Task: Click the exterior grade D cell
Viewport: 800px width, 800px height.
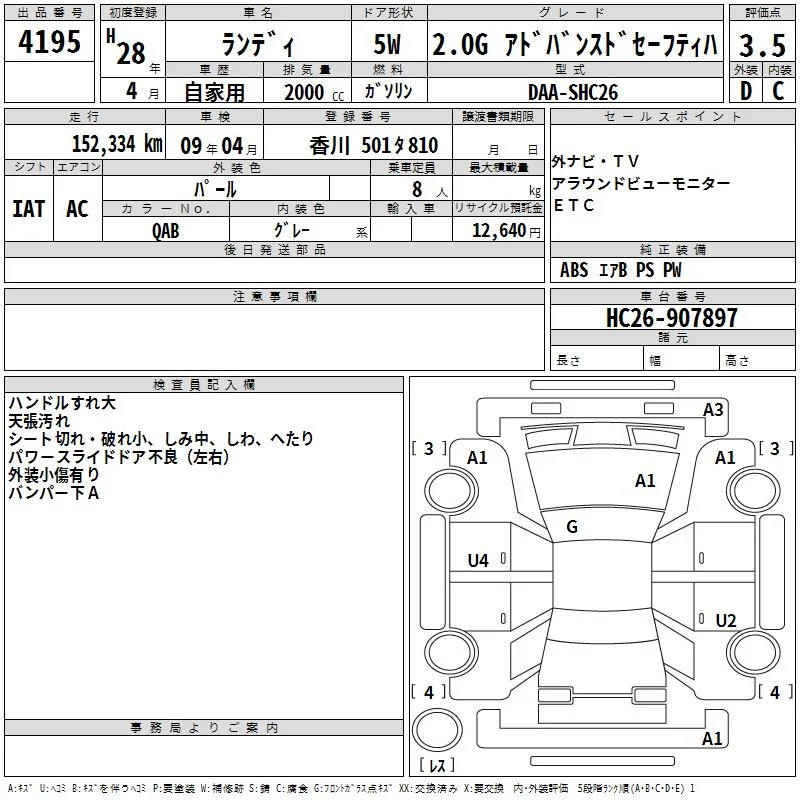Action: click(x=746, y=91)
